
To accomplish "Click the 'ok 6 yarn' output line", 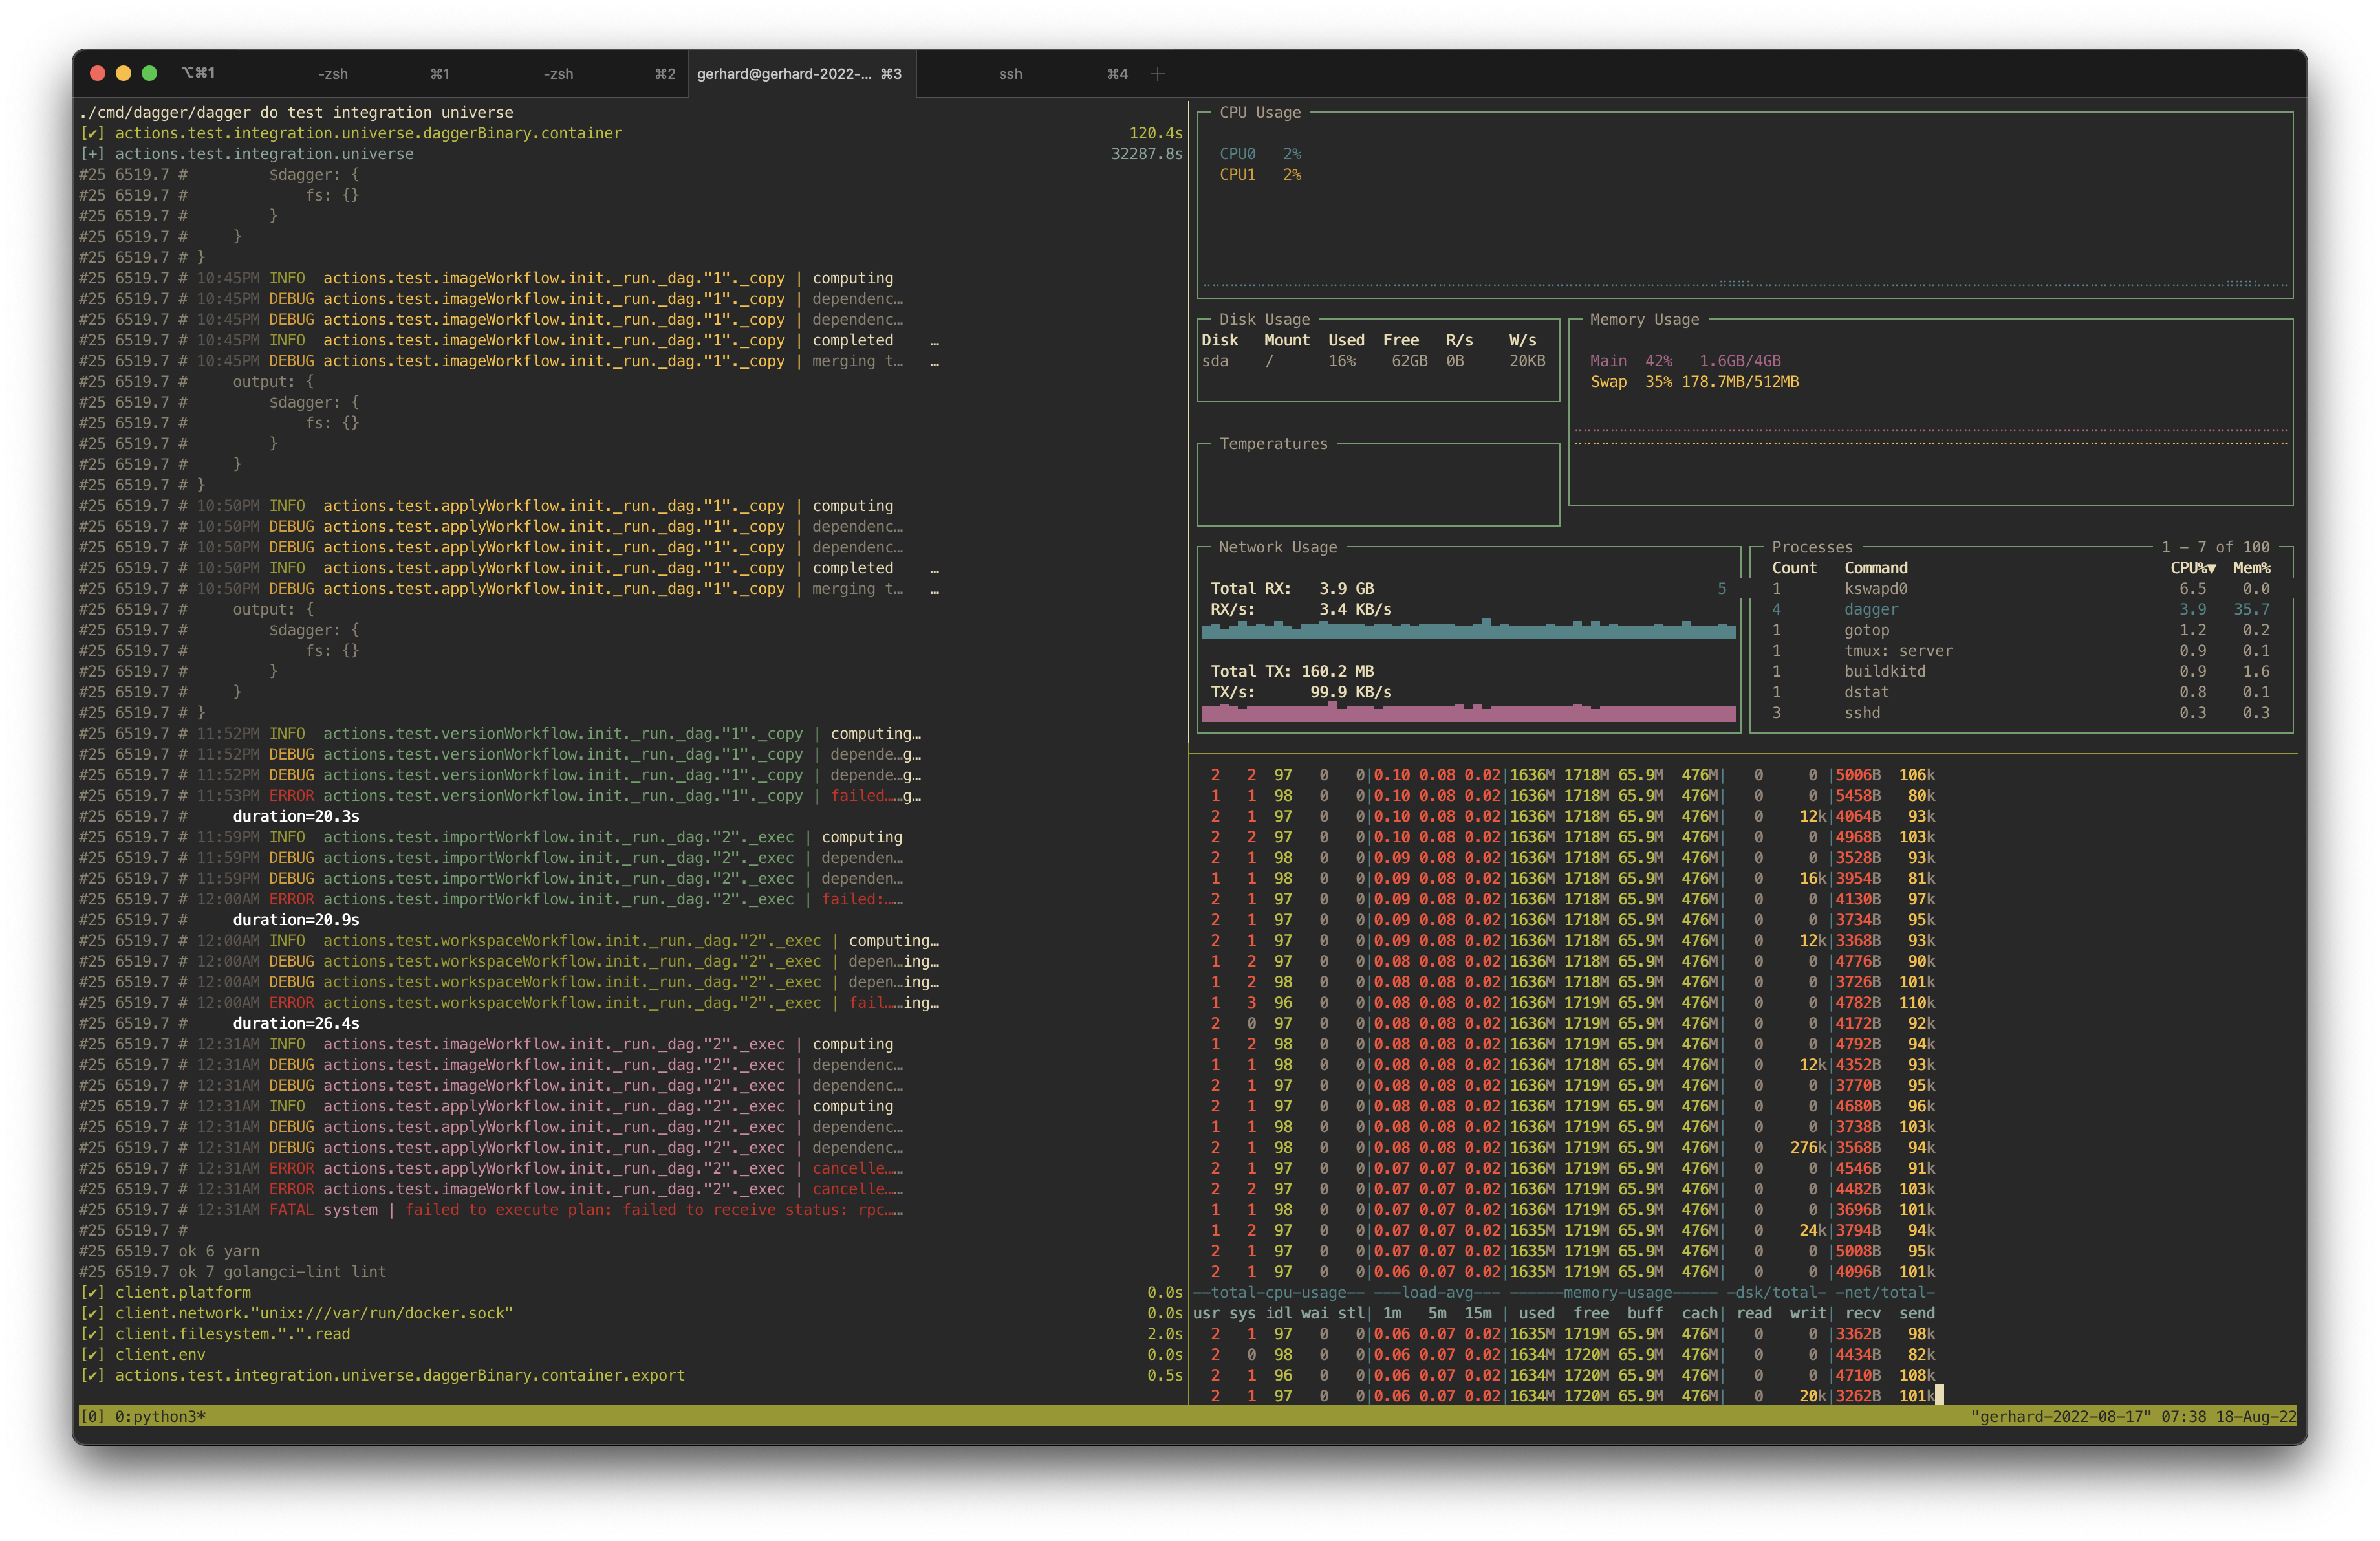I will click(170, 1251).
